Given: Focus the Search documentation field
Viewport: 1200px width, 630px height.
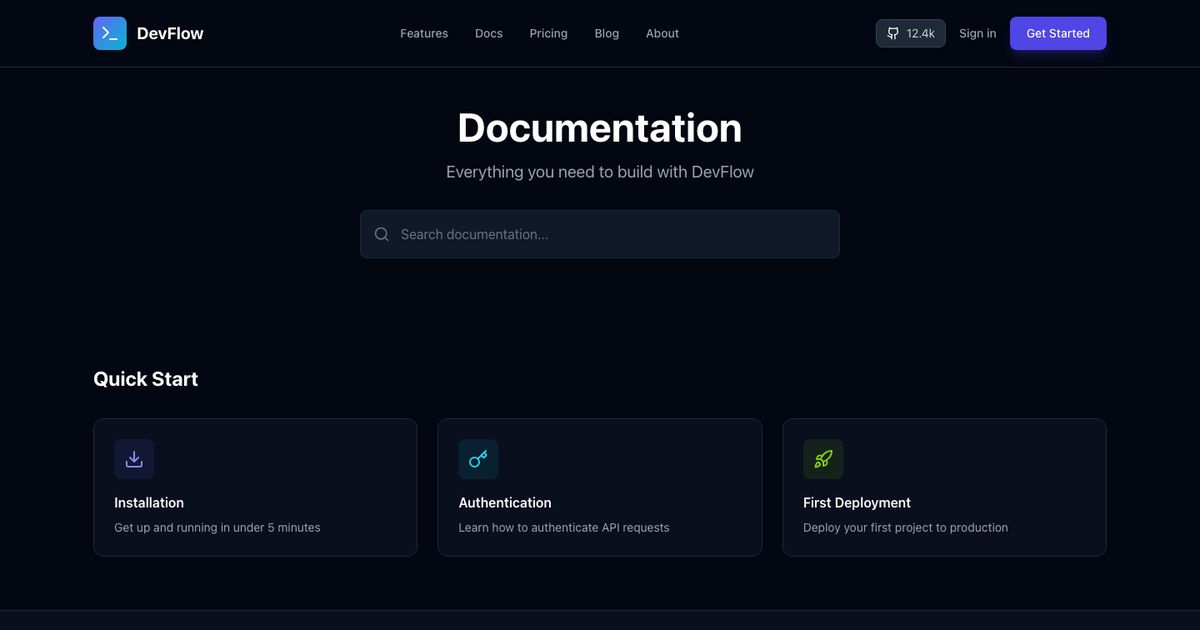Looking at the screenshot, I should click(600, 234).
